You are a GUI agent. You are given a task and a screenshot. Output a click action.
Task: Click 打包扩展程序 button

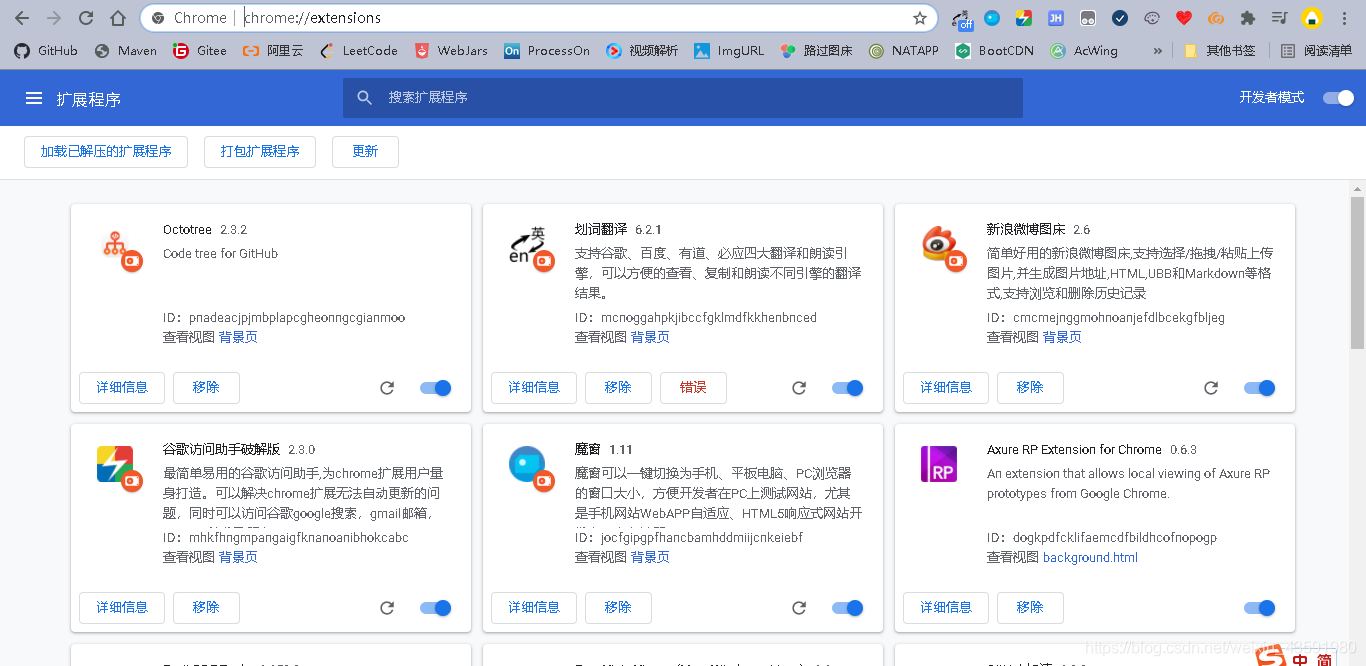click(260, 151)
